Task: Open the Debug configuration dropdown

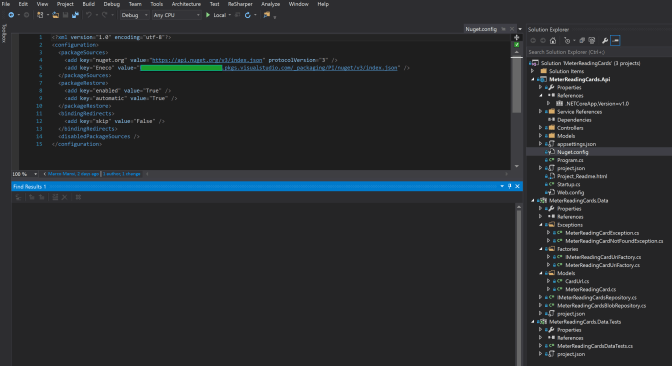Action: pyautogui.click(x=134, y=15)
